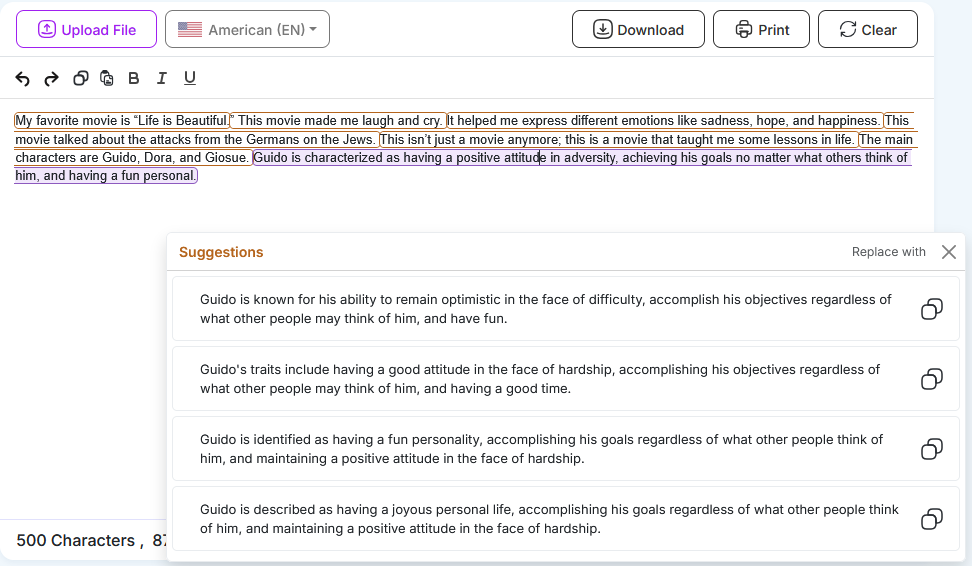
Task: Click the Paste clipboard icon
Action: 107,78
